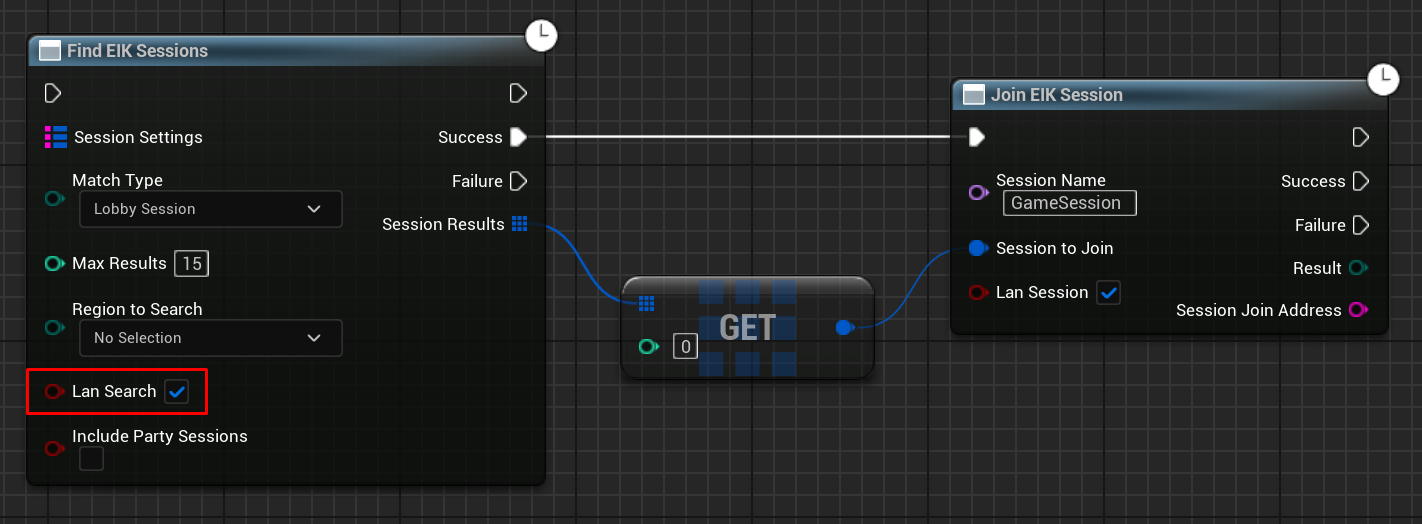Click the Session to Join input pin
The width and height of the screenshot is (1422, 524).
(x=978, y=248)
